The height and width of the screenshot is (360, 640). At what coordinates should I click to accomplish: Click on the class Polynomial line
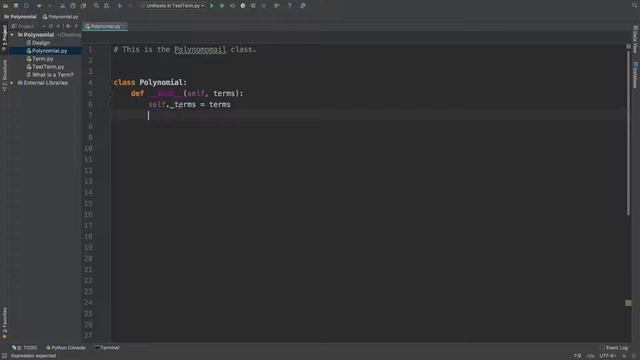(x=150, y=82)
